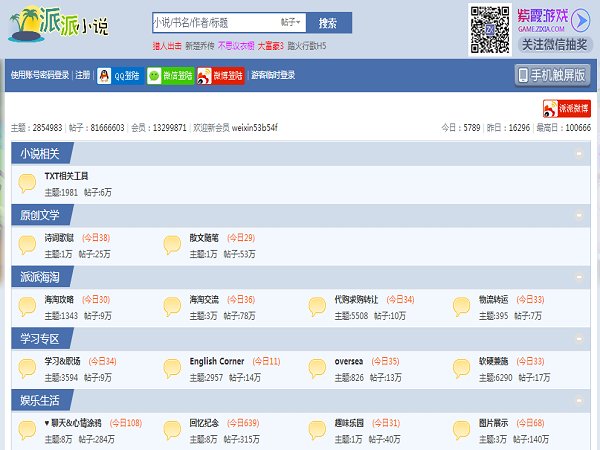Collapse the 小说相关 section
Image resolution: width=600 pixels, height=450 pixels.
point(579,154)
